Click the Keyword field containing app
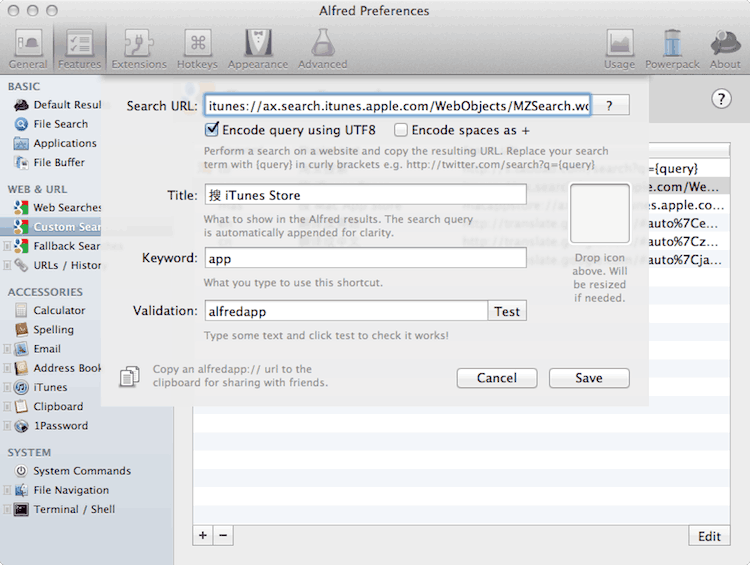Image resolution: width=750 pixels, height=565 pixels. pos(365,258)
